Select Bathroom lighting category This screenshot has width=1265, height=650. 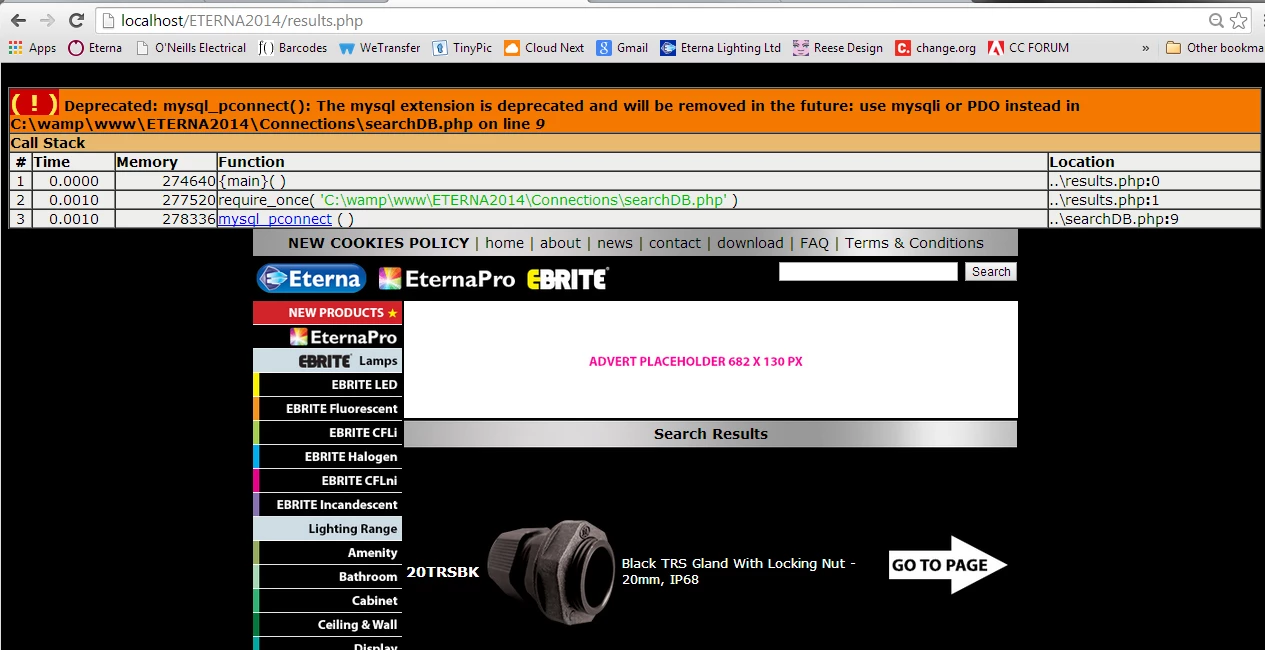(x=328, y=577)
